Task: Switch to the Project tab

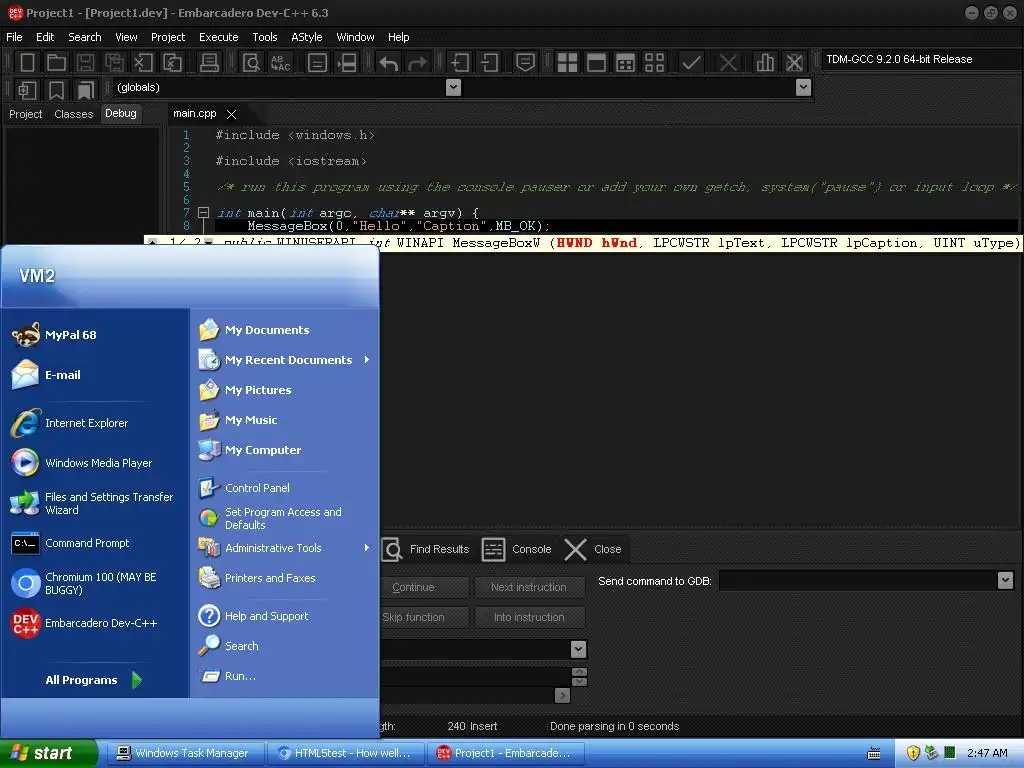Action: click(x=25, y=114)
